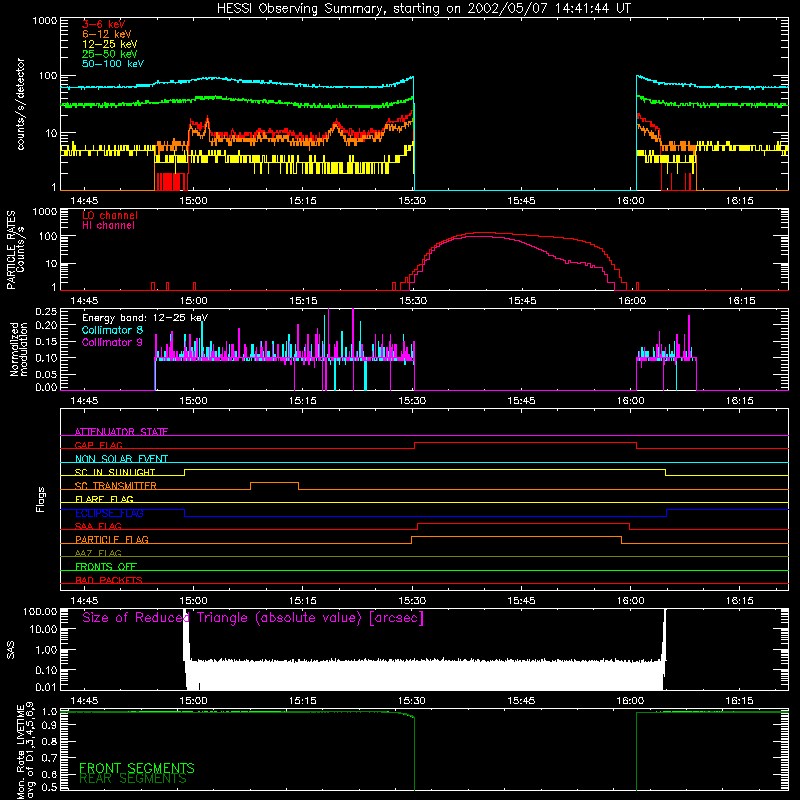Click the 0.15 modulation axis tick value
The width and height of the screenshot is (800, 800).
click(x=46, y=341)
